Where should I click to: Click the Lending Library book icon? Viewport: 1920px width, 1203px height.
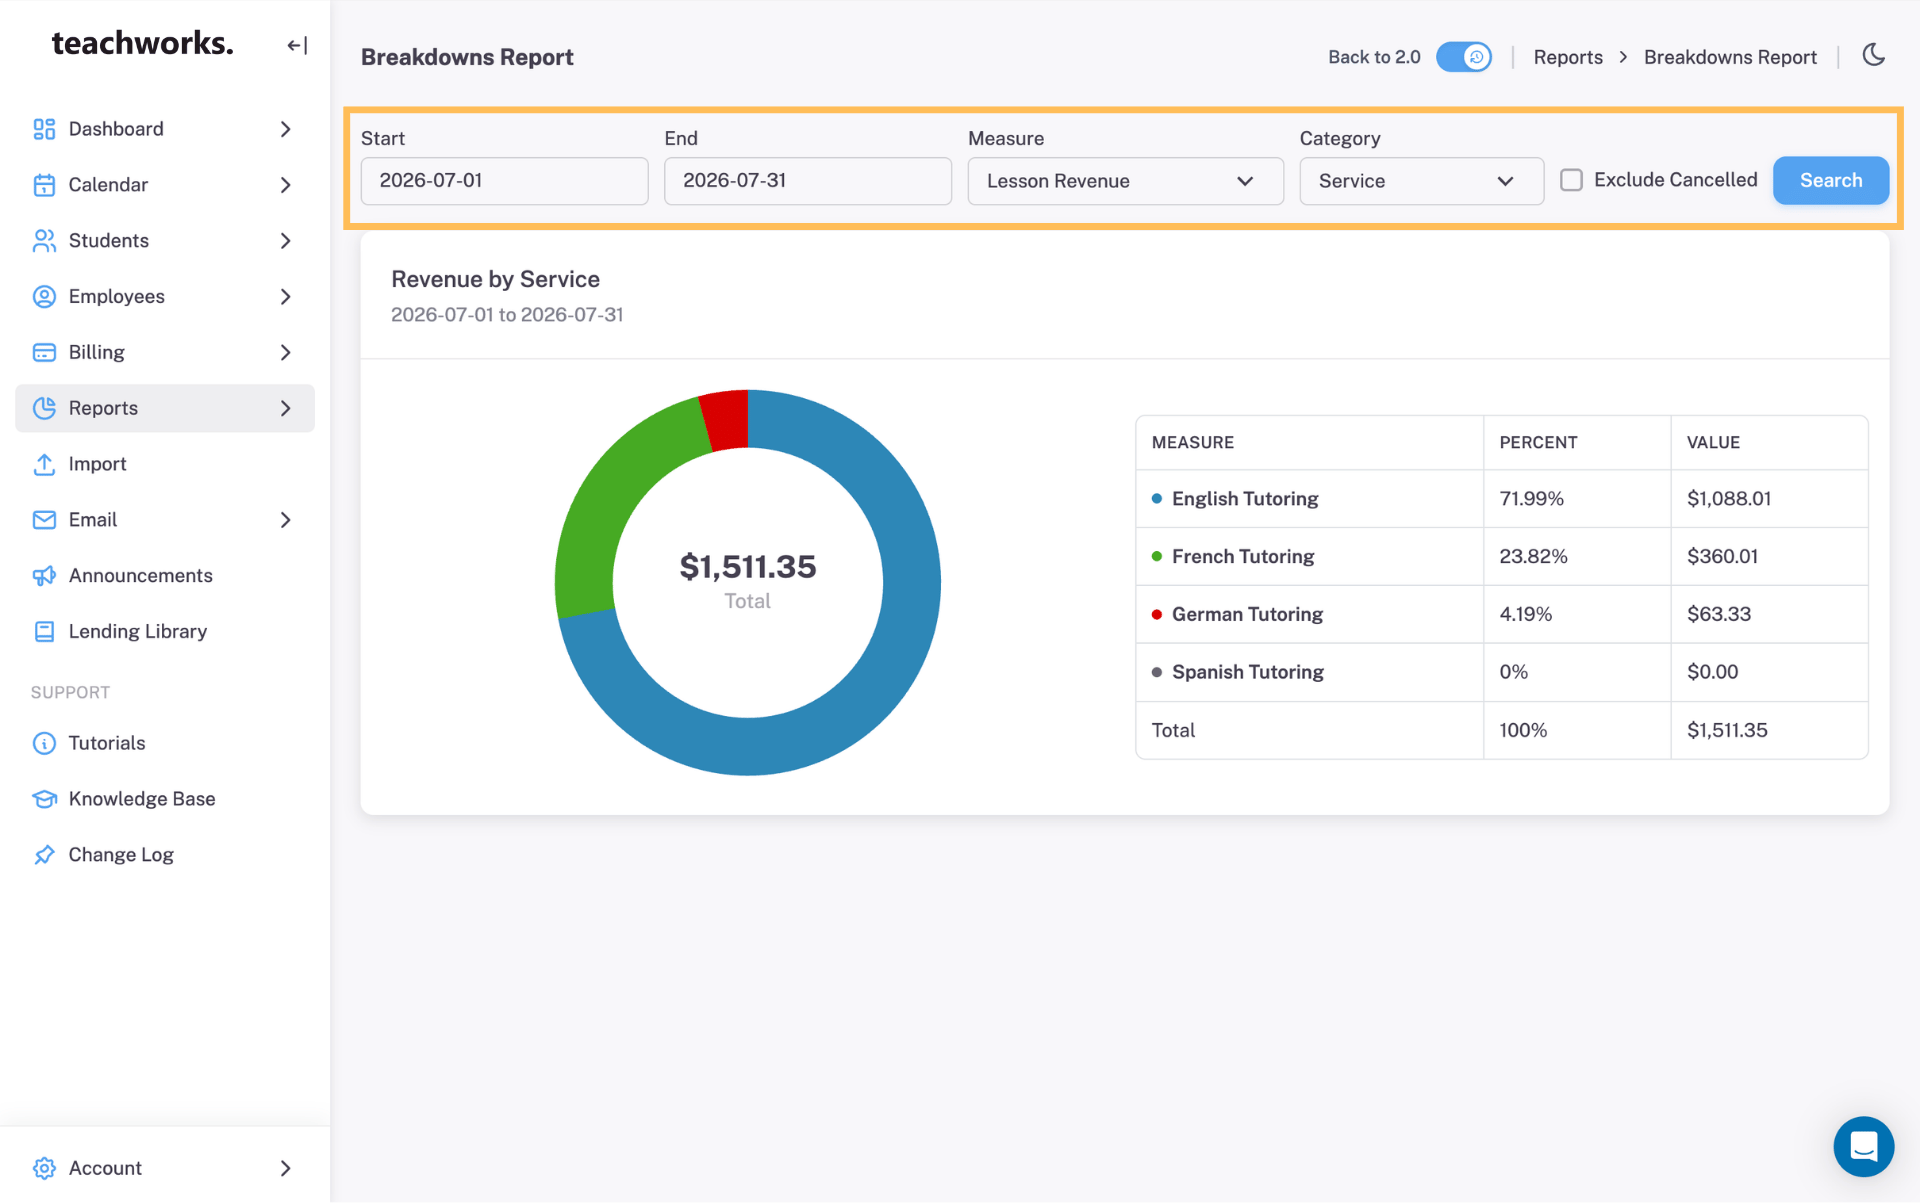coord(44,632)
